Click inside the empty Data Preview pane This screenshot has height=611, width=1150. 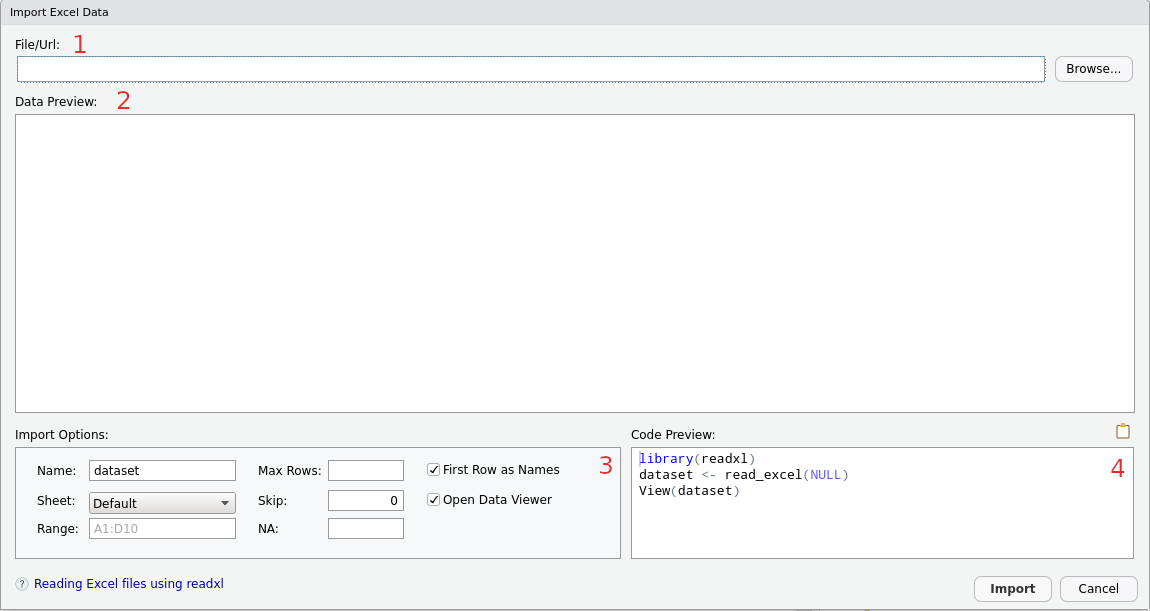574,263
